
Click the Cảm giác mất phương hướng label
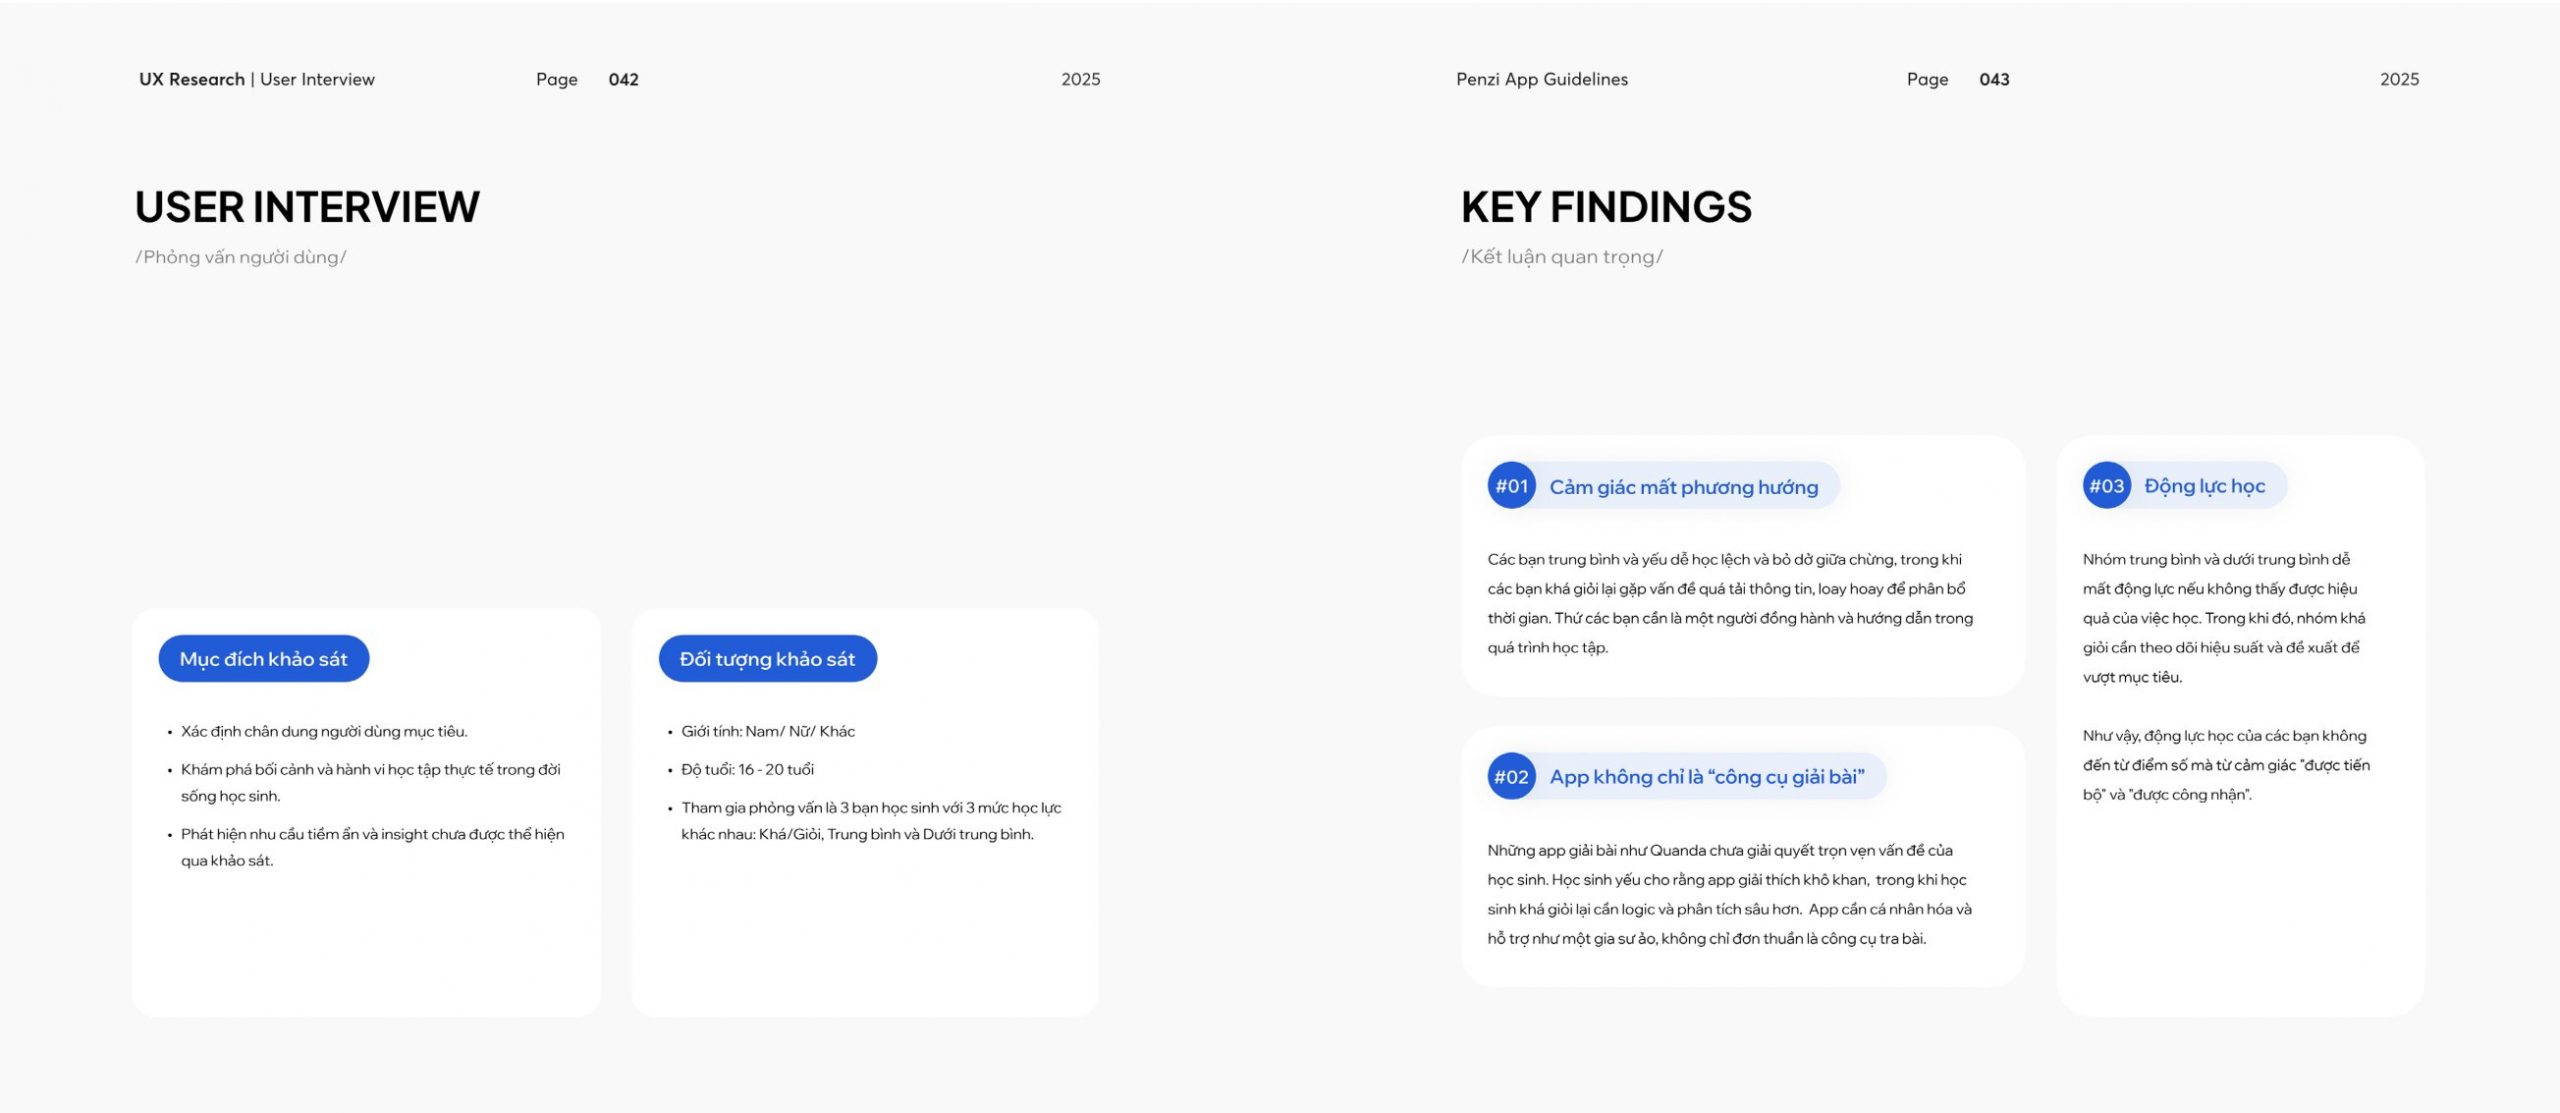click(1683, 487)
